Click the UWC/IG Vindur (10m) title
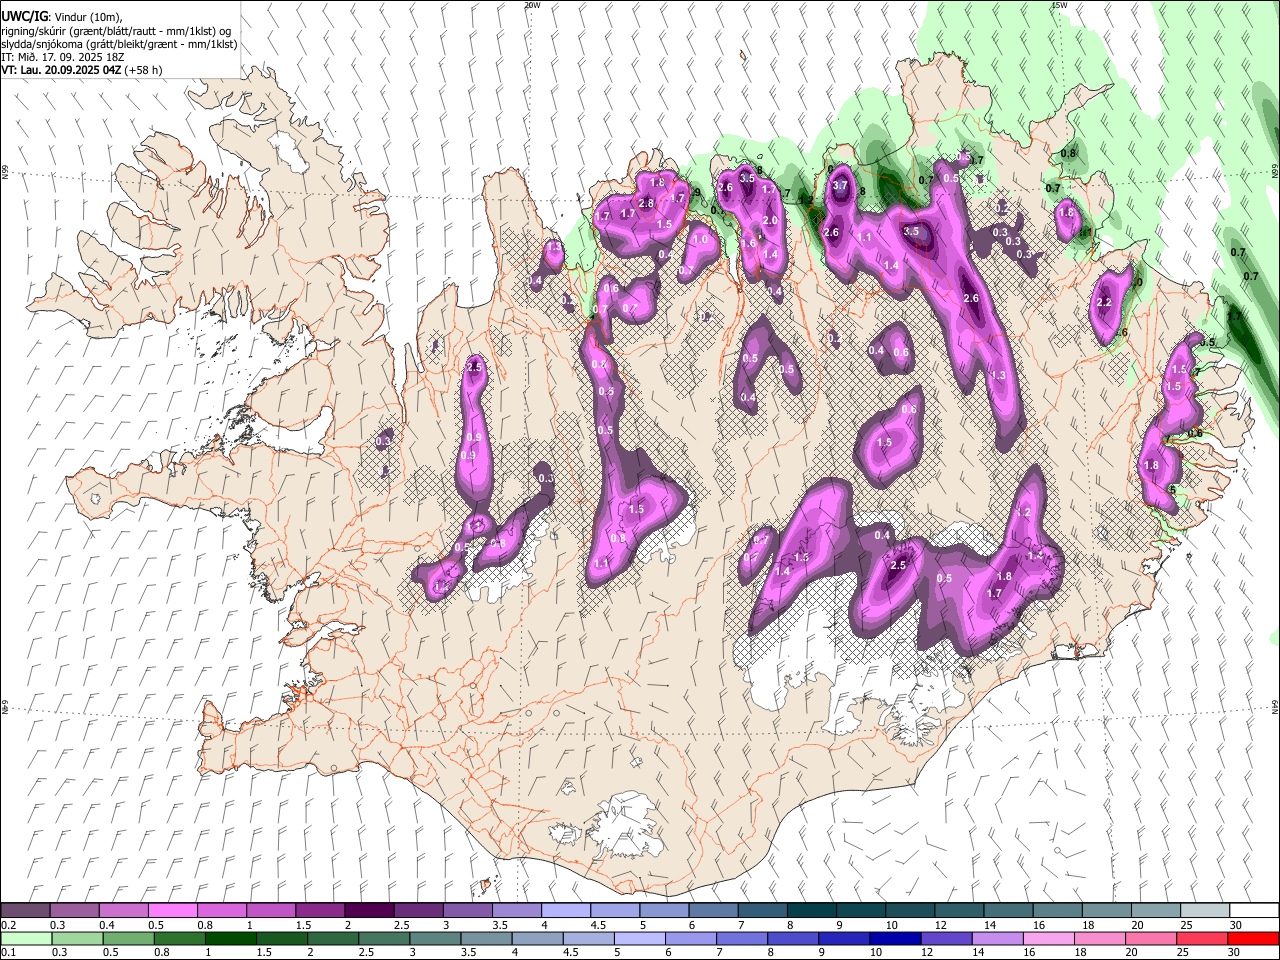 [x=62, y=16]
